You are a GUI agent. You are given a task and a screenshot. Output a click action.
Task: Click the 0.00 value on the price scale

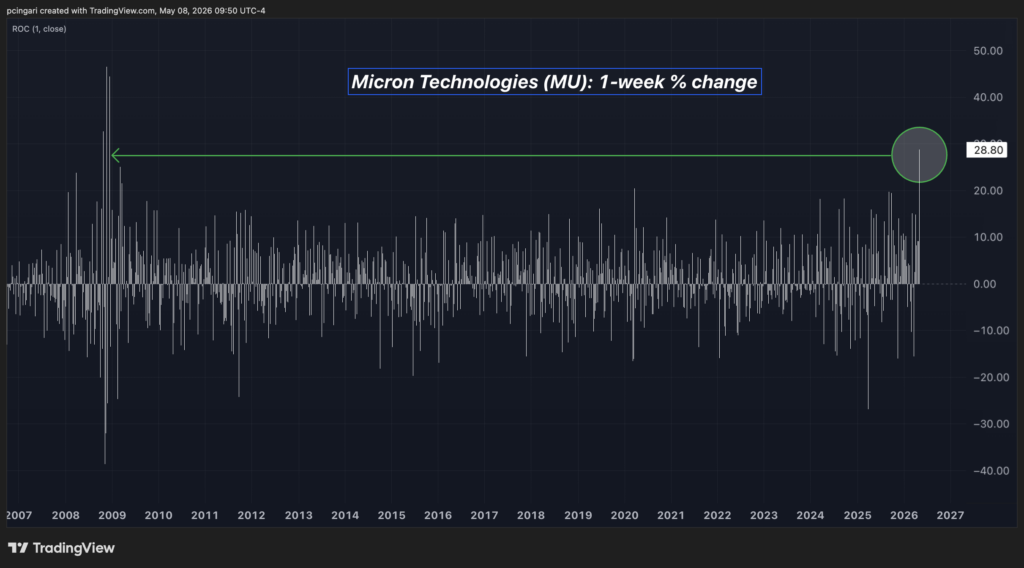(x=985, y=284)
